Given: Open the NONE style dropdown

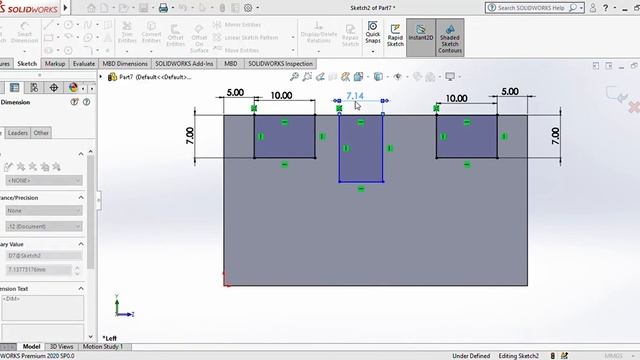Looking at the screenshot, I should point(44,180).
